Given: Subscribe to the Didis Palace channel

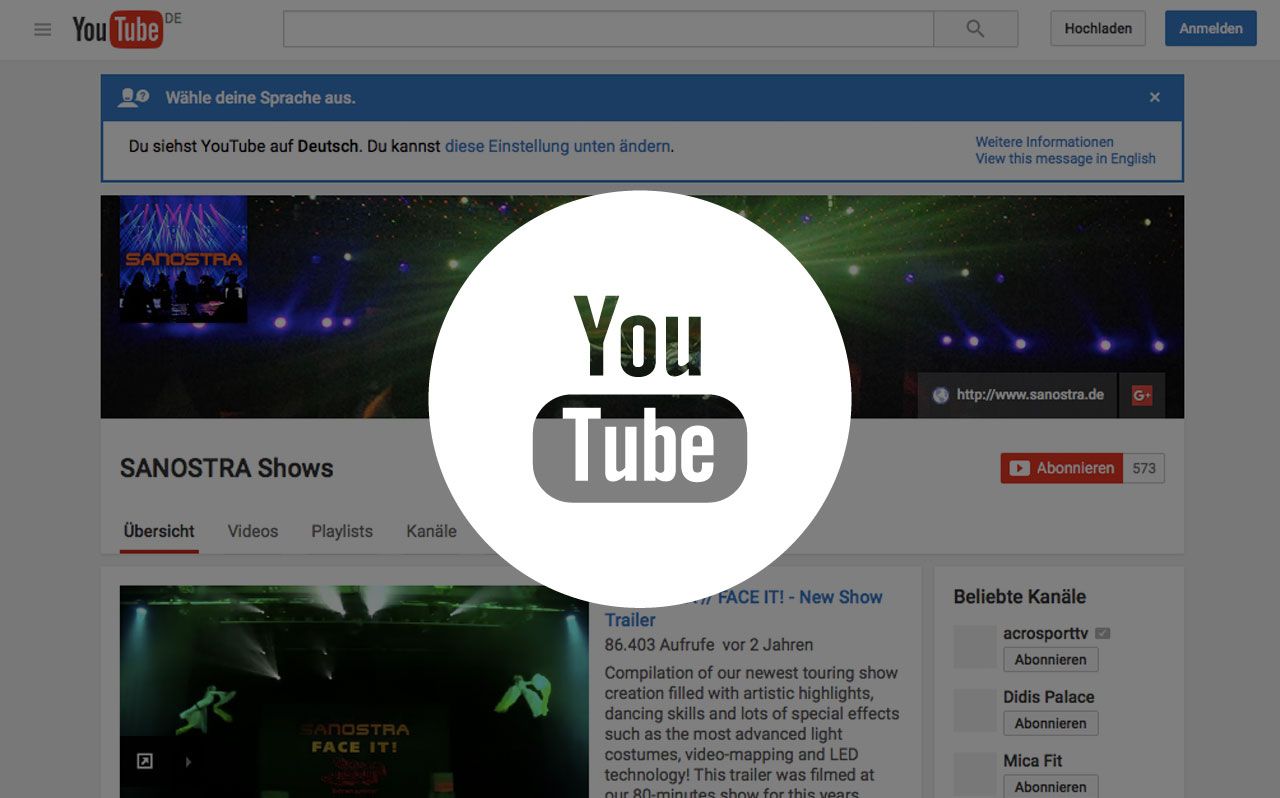Looking at the screenshot, I should (1050, 723).
